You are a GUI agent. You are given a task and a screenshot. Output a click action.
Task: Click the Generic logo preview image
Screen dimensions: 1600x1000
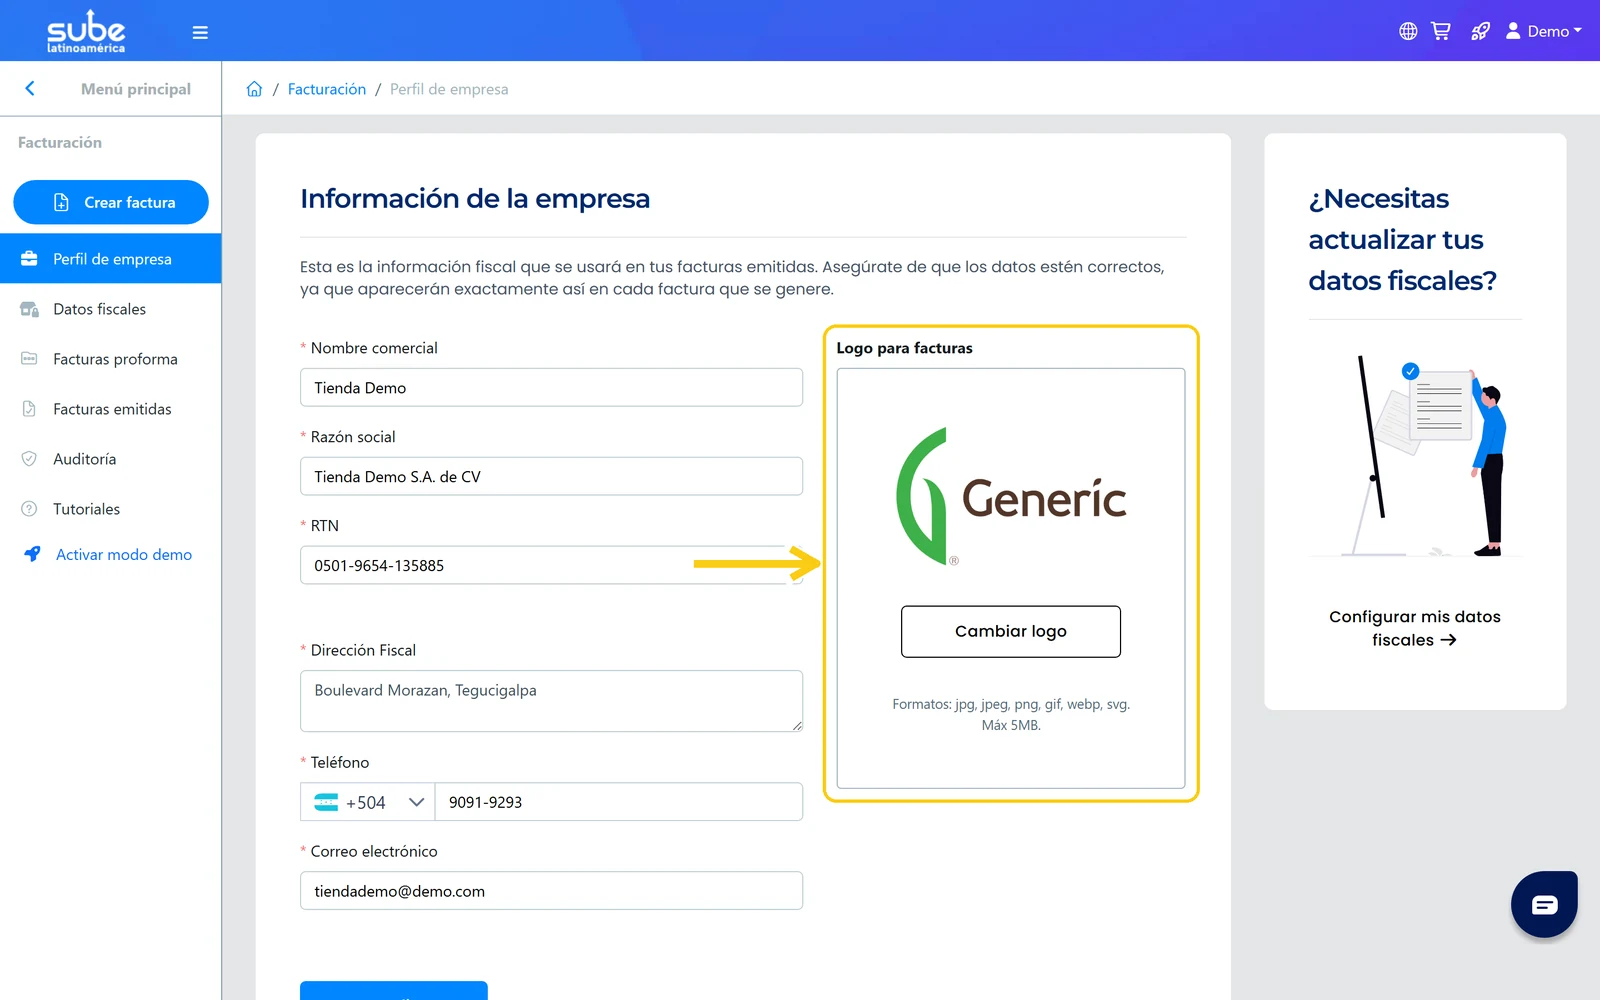[1011, 497]
